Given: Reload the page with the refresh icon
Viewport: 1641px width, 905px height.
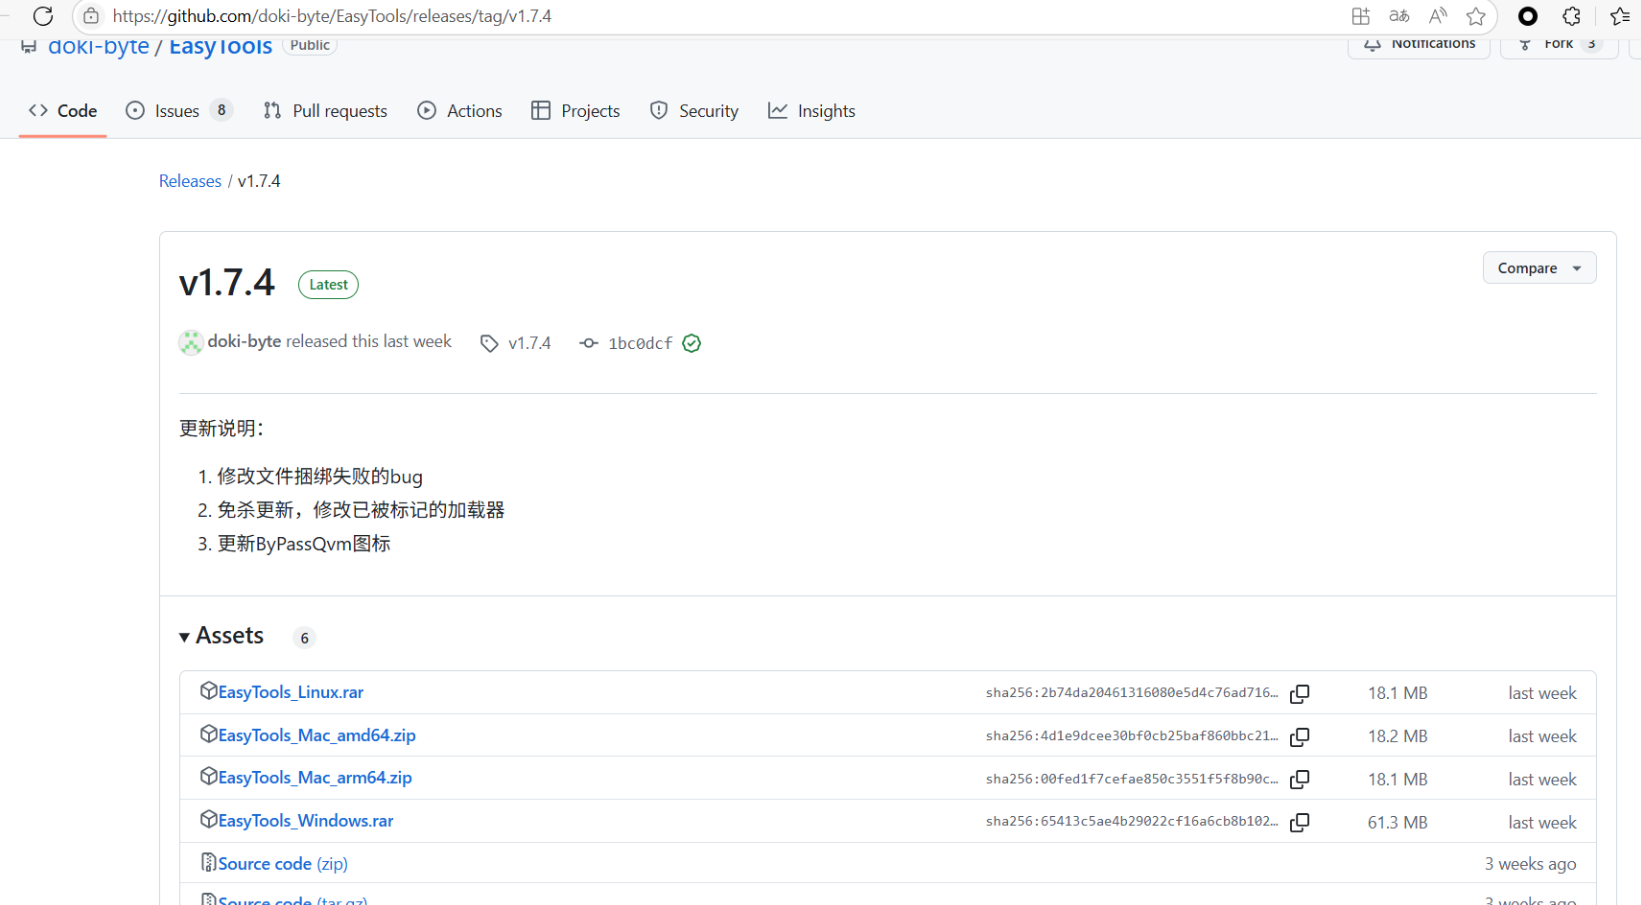Looking at the screenshot, I should (x=43, y=16).
